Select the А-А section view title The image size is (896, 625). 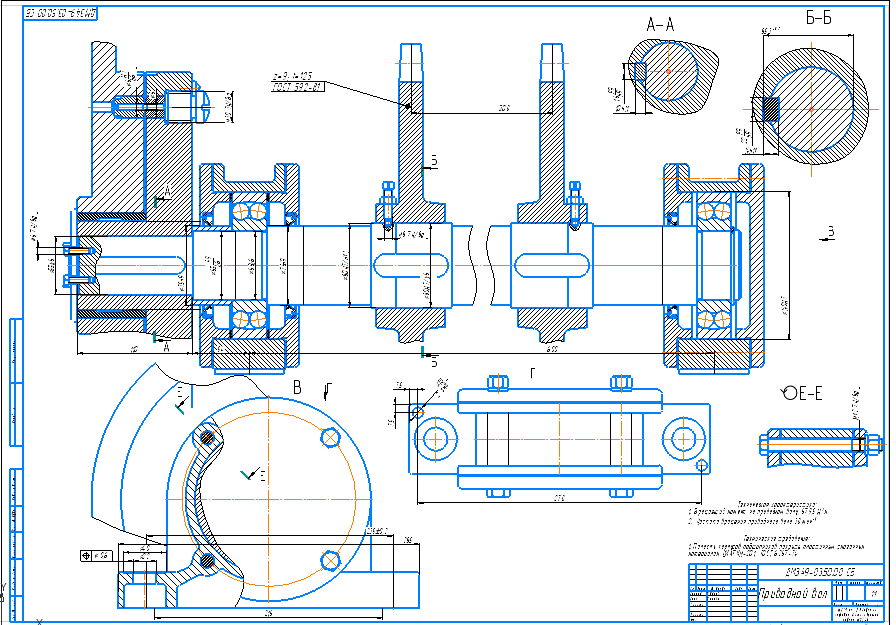coord(661,25)
